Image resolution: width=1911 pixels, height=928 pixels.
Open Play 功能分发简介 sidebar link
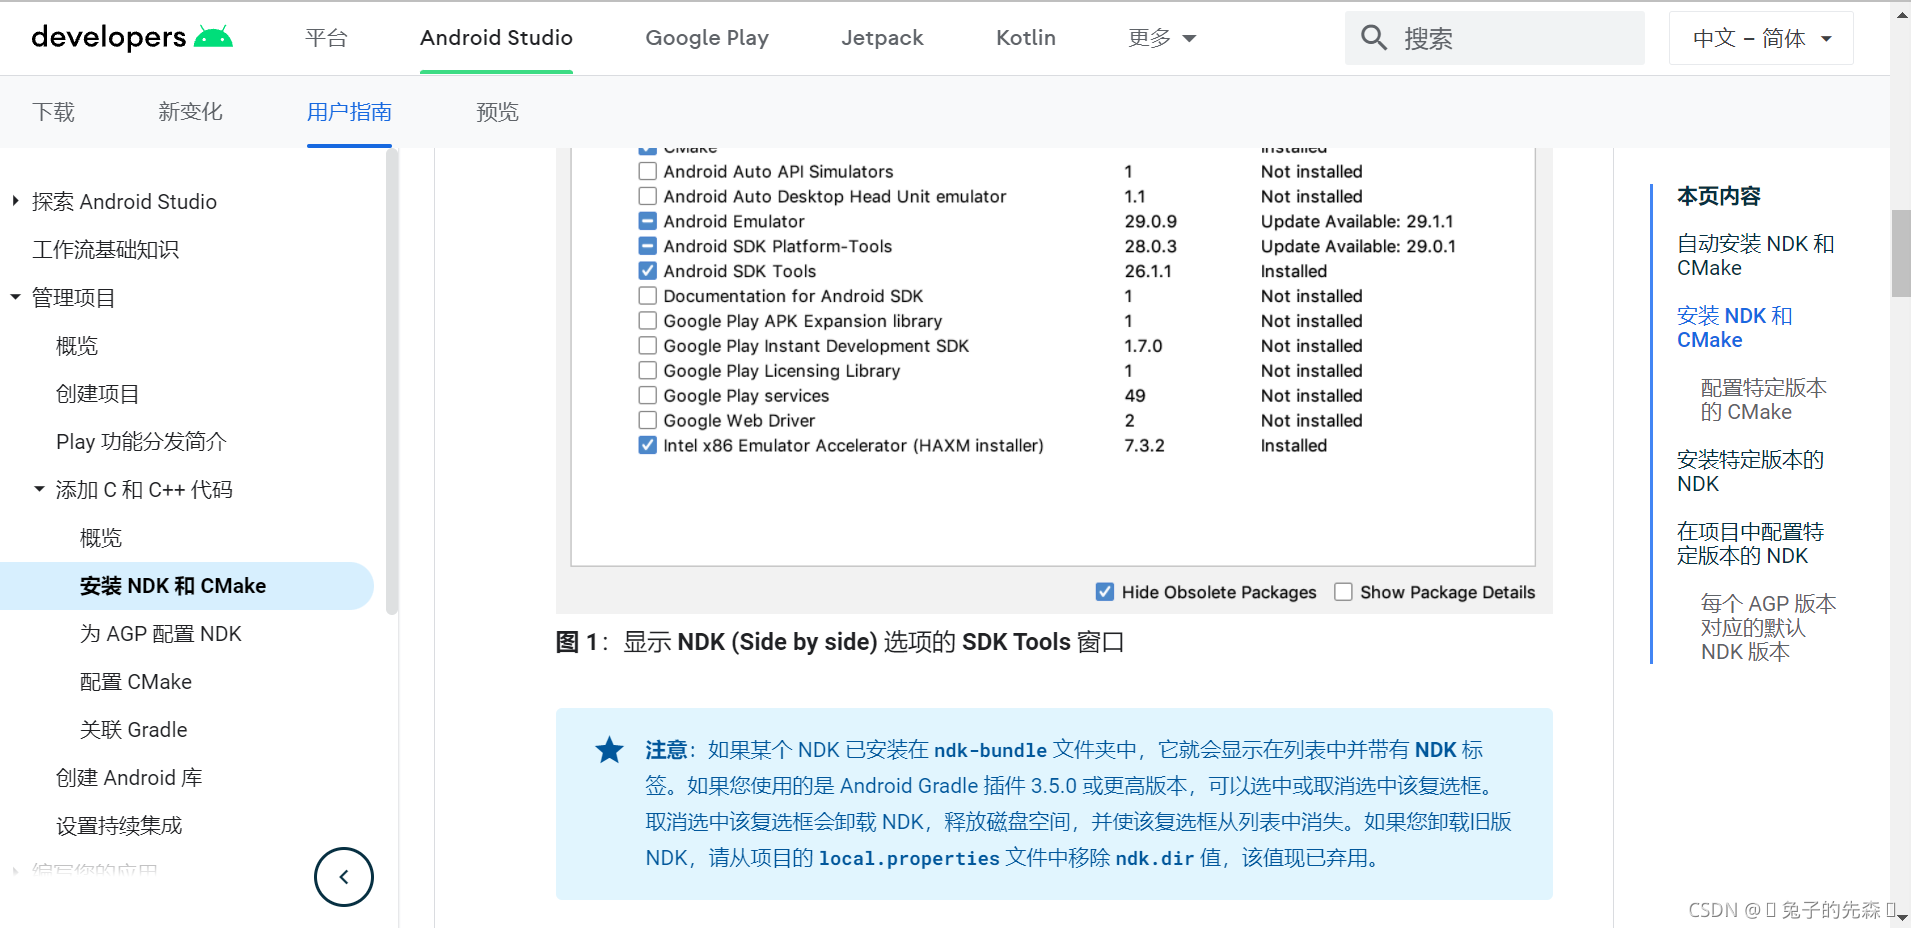pos(141,442)
